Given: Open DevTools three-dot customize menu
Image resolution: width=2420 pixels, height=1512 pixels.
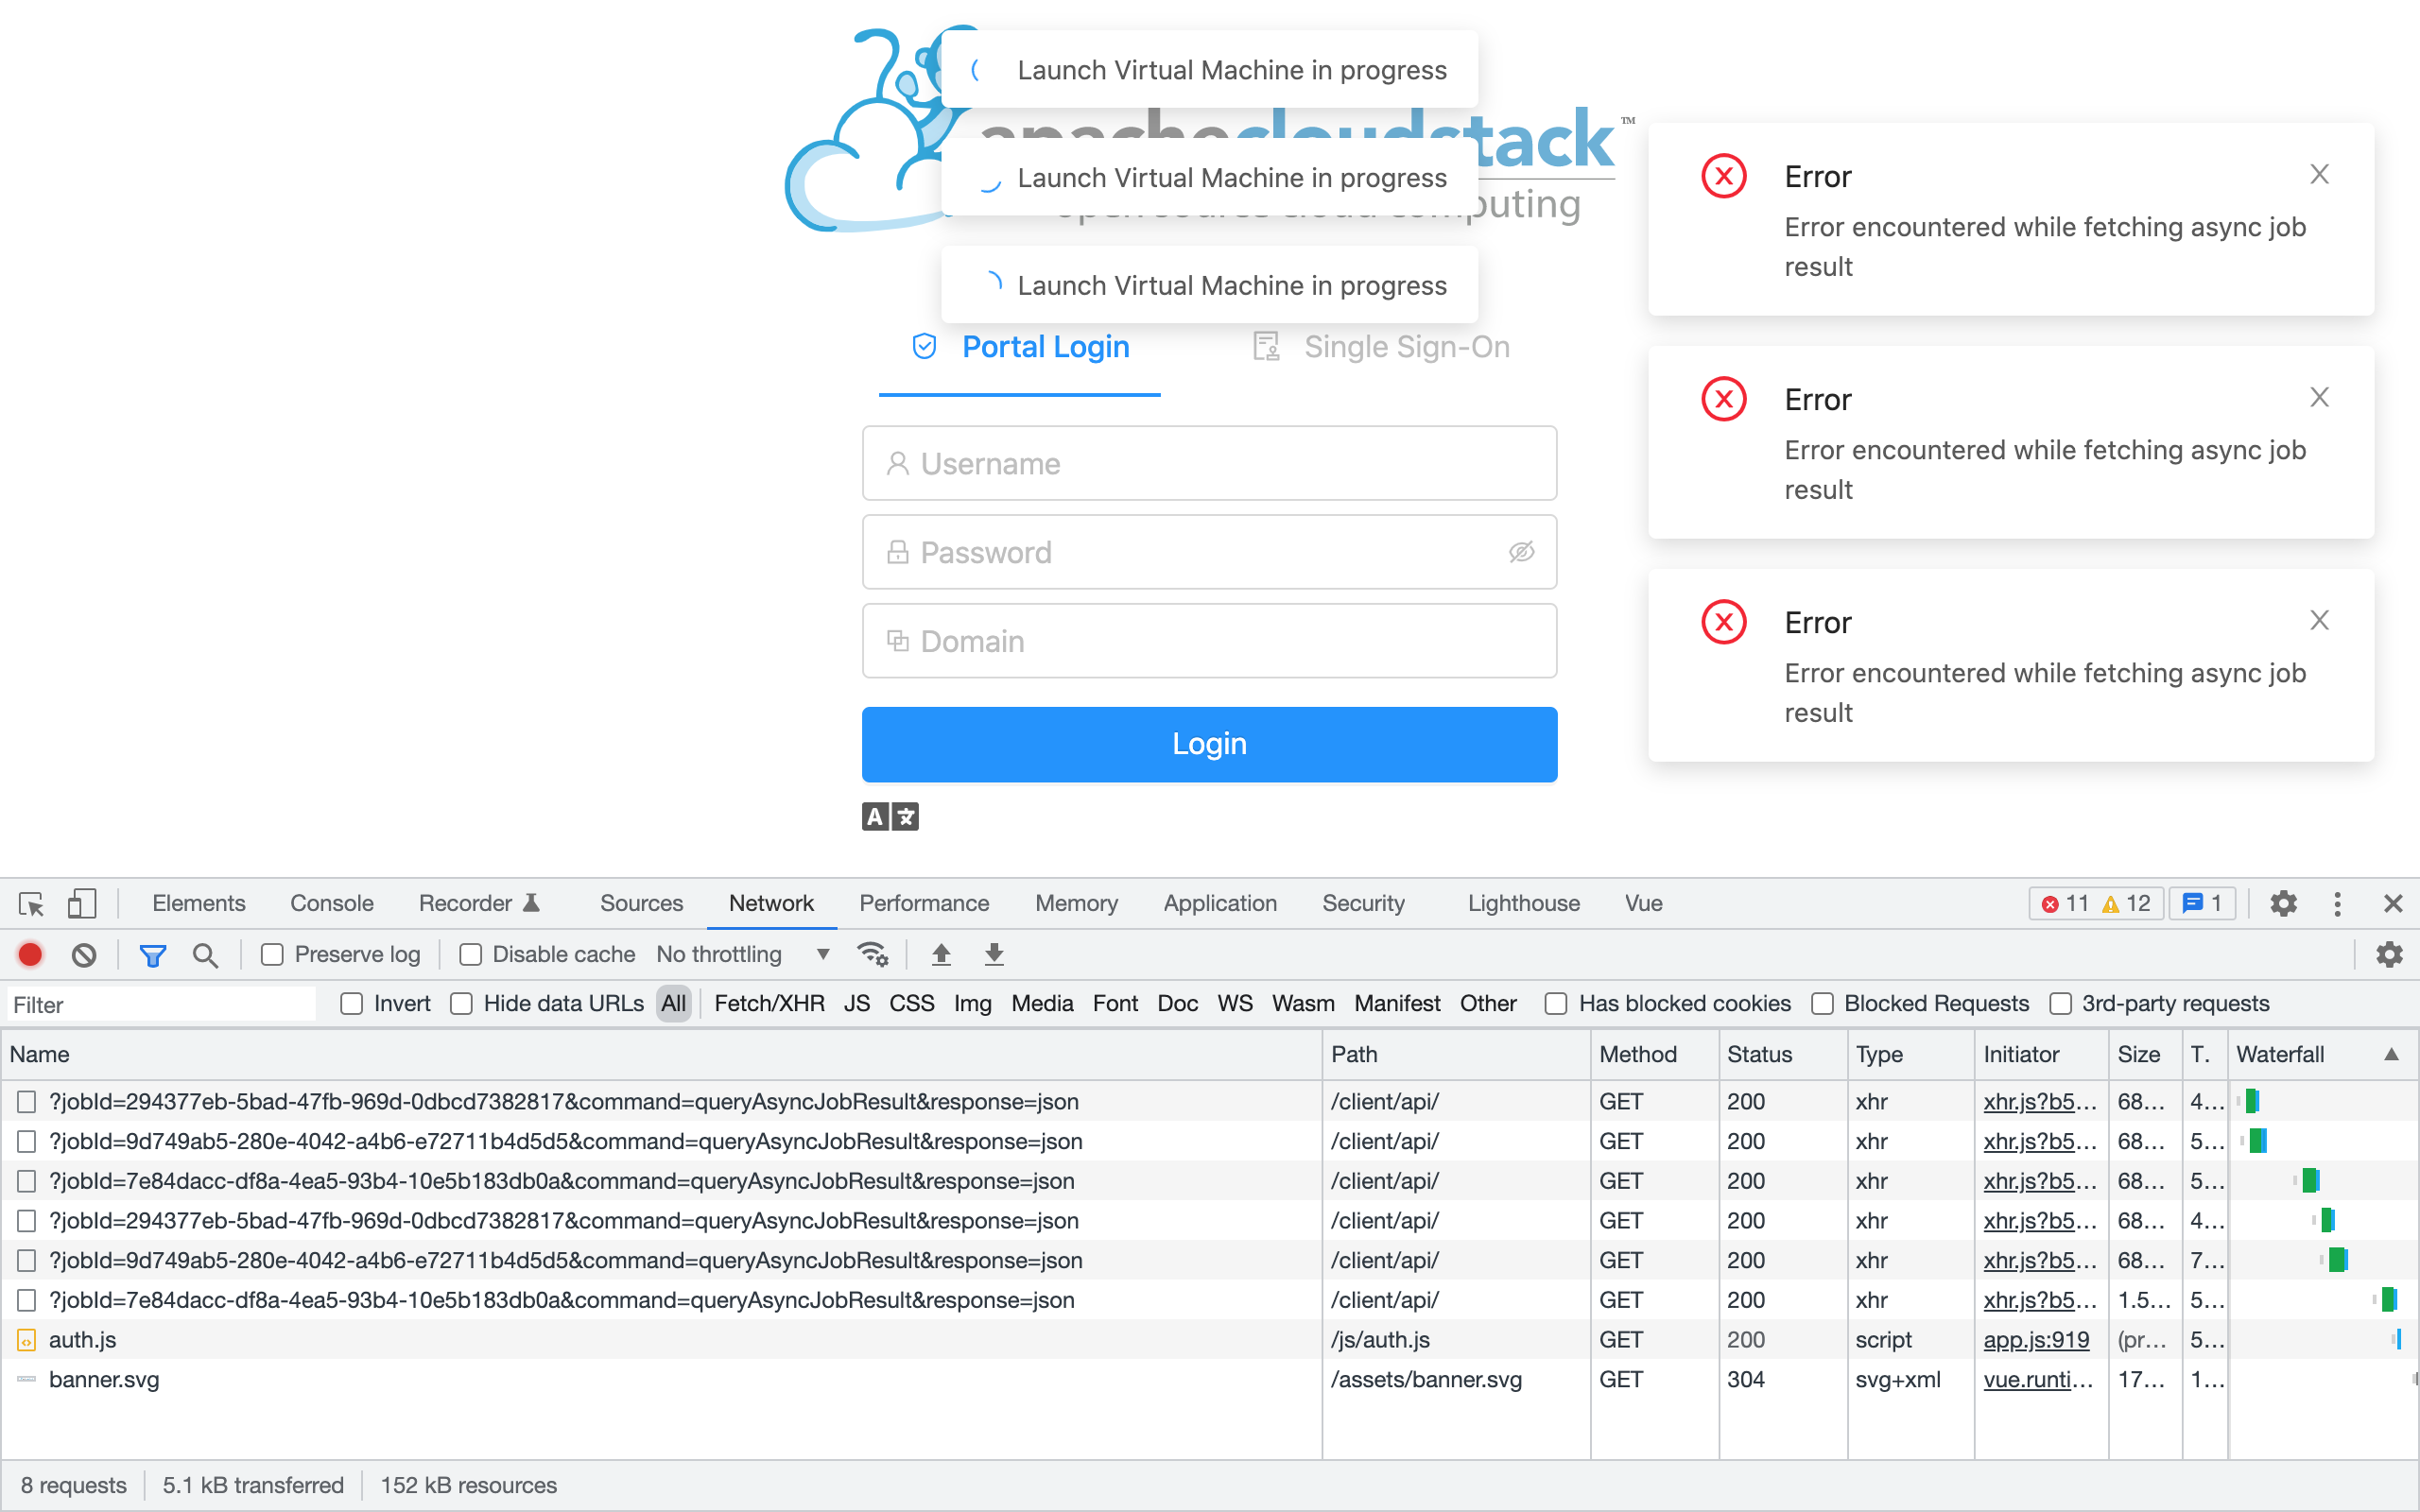Looking at the screenshot, I should [2337, 904].
